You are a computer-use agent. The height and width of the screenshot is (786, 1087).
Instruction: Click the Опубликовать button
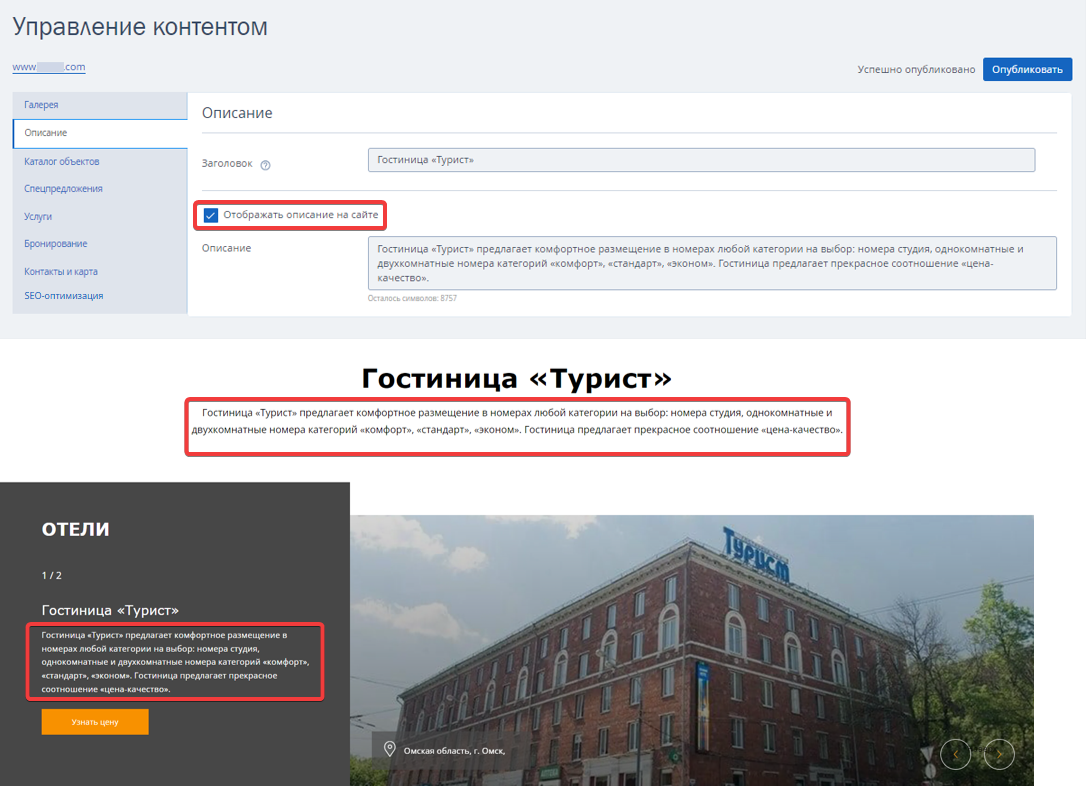(1027, 69)
